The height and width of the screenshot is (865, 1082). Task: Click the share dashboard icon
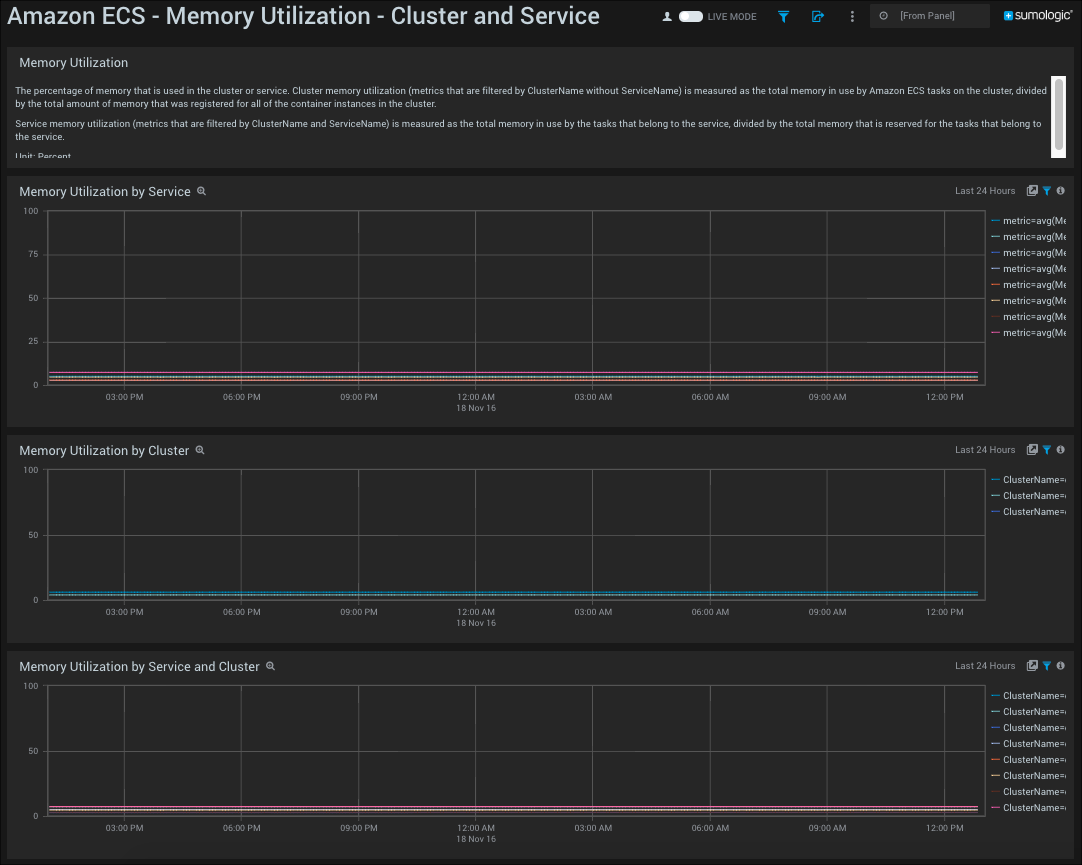click(818, 16)
